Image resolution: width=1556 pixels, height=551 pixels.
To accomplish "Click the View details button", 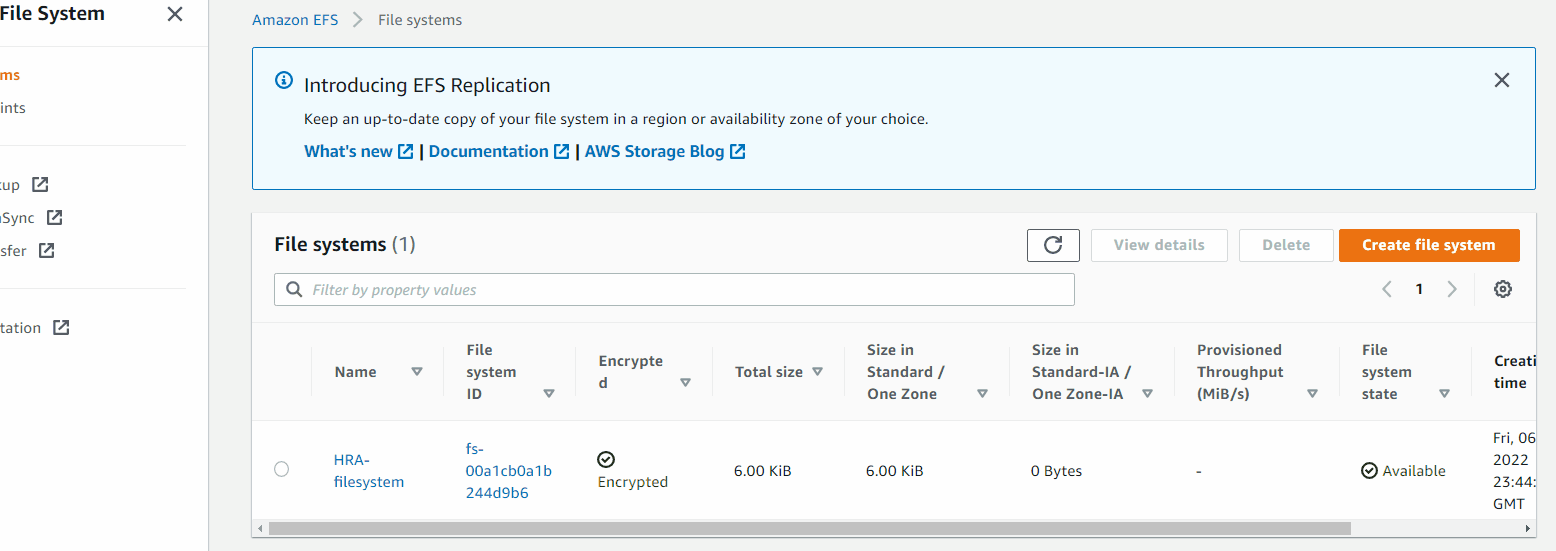I will (1159, 245).
